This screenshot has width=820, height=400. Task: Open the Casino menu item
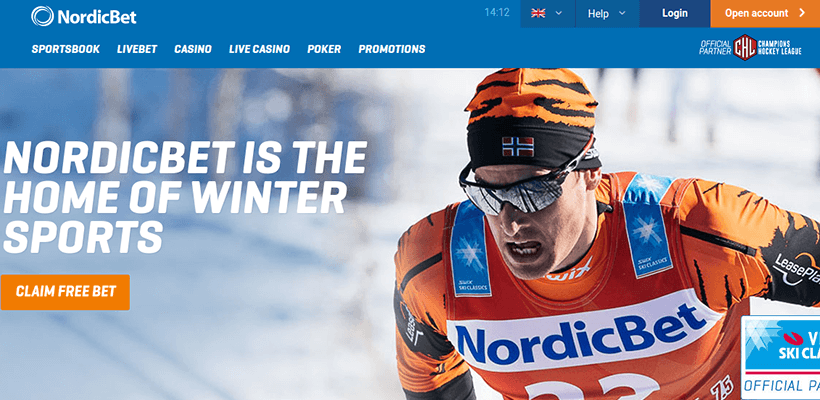point(193,49)
